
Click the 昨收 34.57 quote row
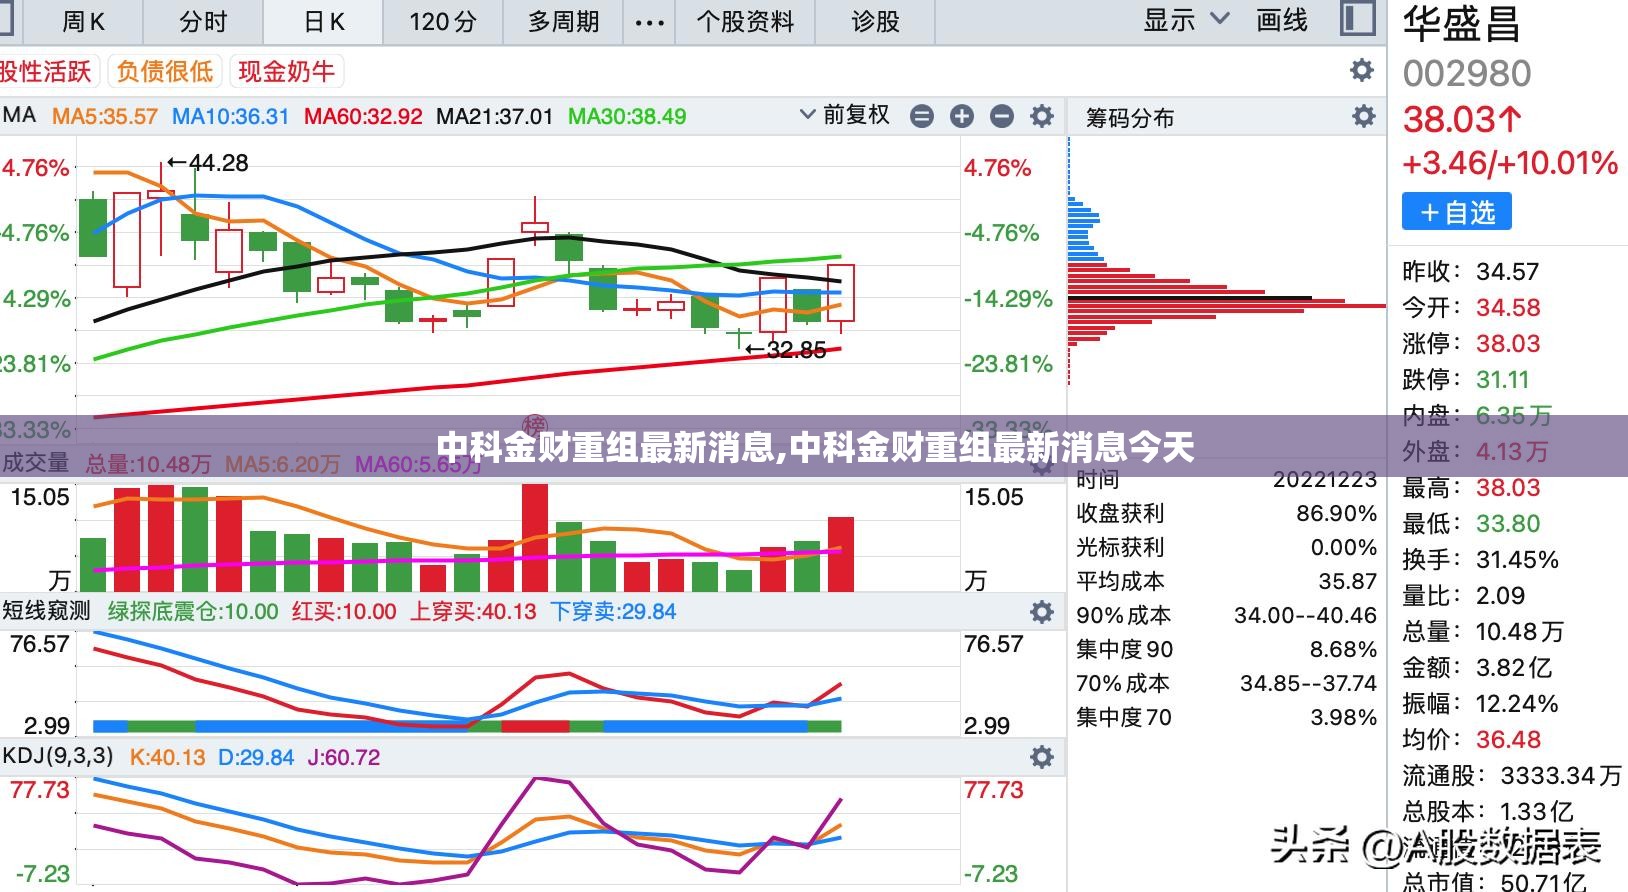[x=1470, y=271]
